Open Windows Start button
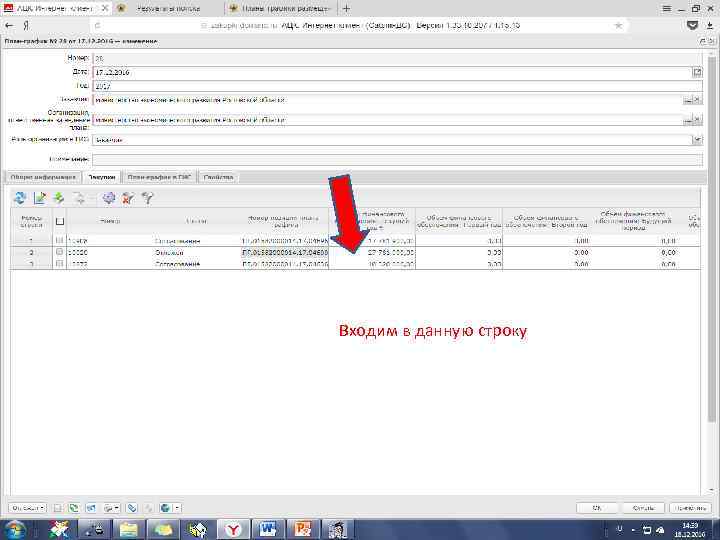 [x=15, y=529]
